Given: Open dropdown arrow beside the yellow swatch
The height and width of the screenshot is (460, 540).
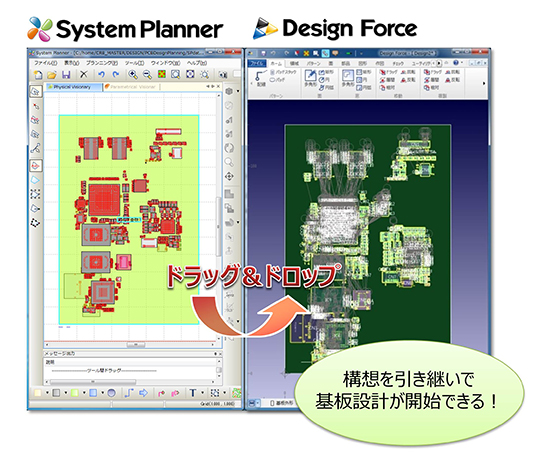Looking at the screenshot, I should tap(47, 393).
